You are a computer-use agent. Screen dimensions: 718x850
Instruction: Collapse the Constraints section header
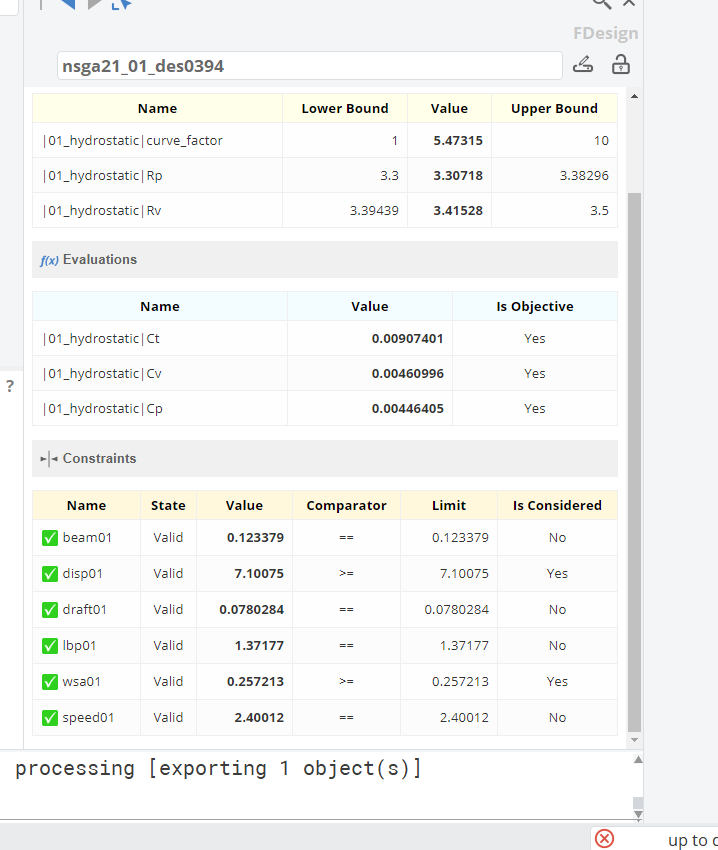325,459
